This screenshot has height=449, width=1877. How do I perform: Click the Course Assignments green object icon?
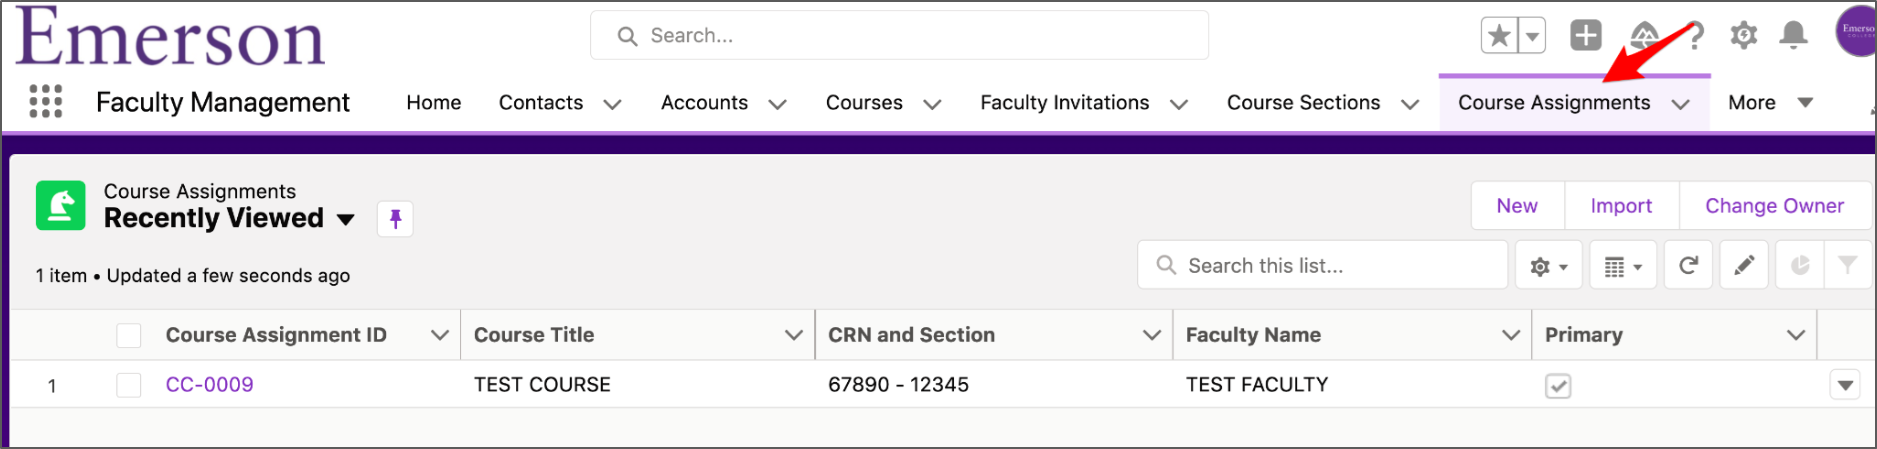pos(61,205)
